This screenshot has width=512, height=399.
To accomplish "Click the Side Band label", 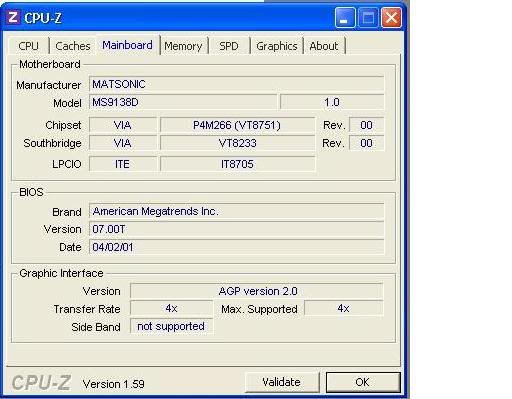I will [96, 327].
